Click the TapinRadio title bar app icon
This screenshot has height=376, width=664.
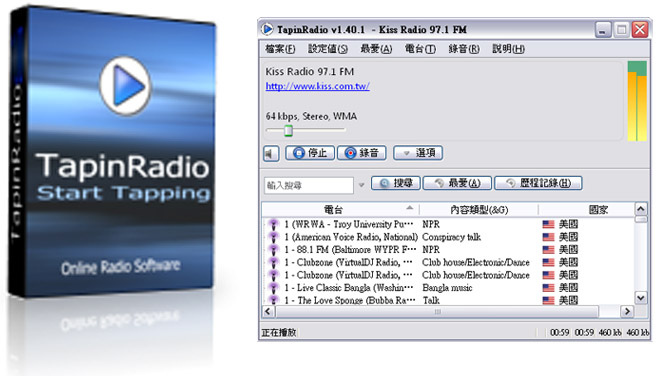pos(267,29)
